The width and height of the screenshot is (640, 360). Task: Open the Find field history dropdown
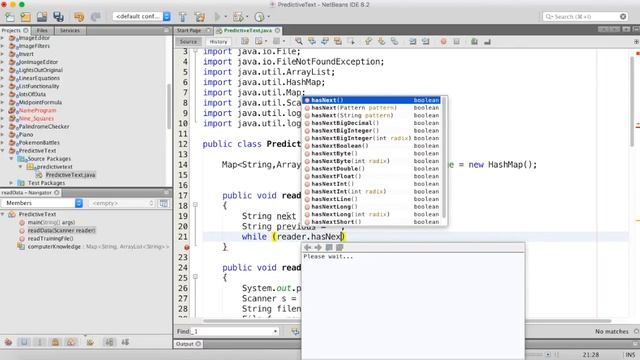click(x=276, y=331)
